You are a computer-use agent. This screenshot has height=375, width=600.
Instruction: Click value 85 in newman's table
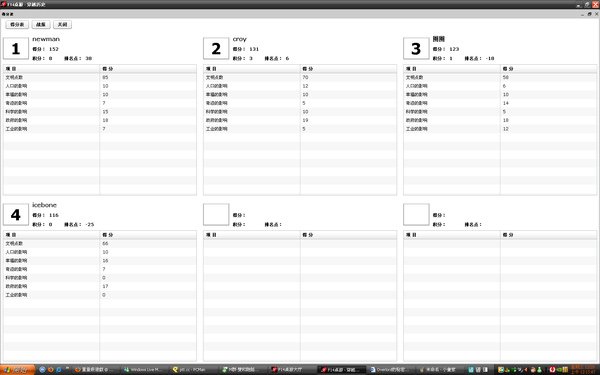point(105,77)
